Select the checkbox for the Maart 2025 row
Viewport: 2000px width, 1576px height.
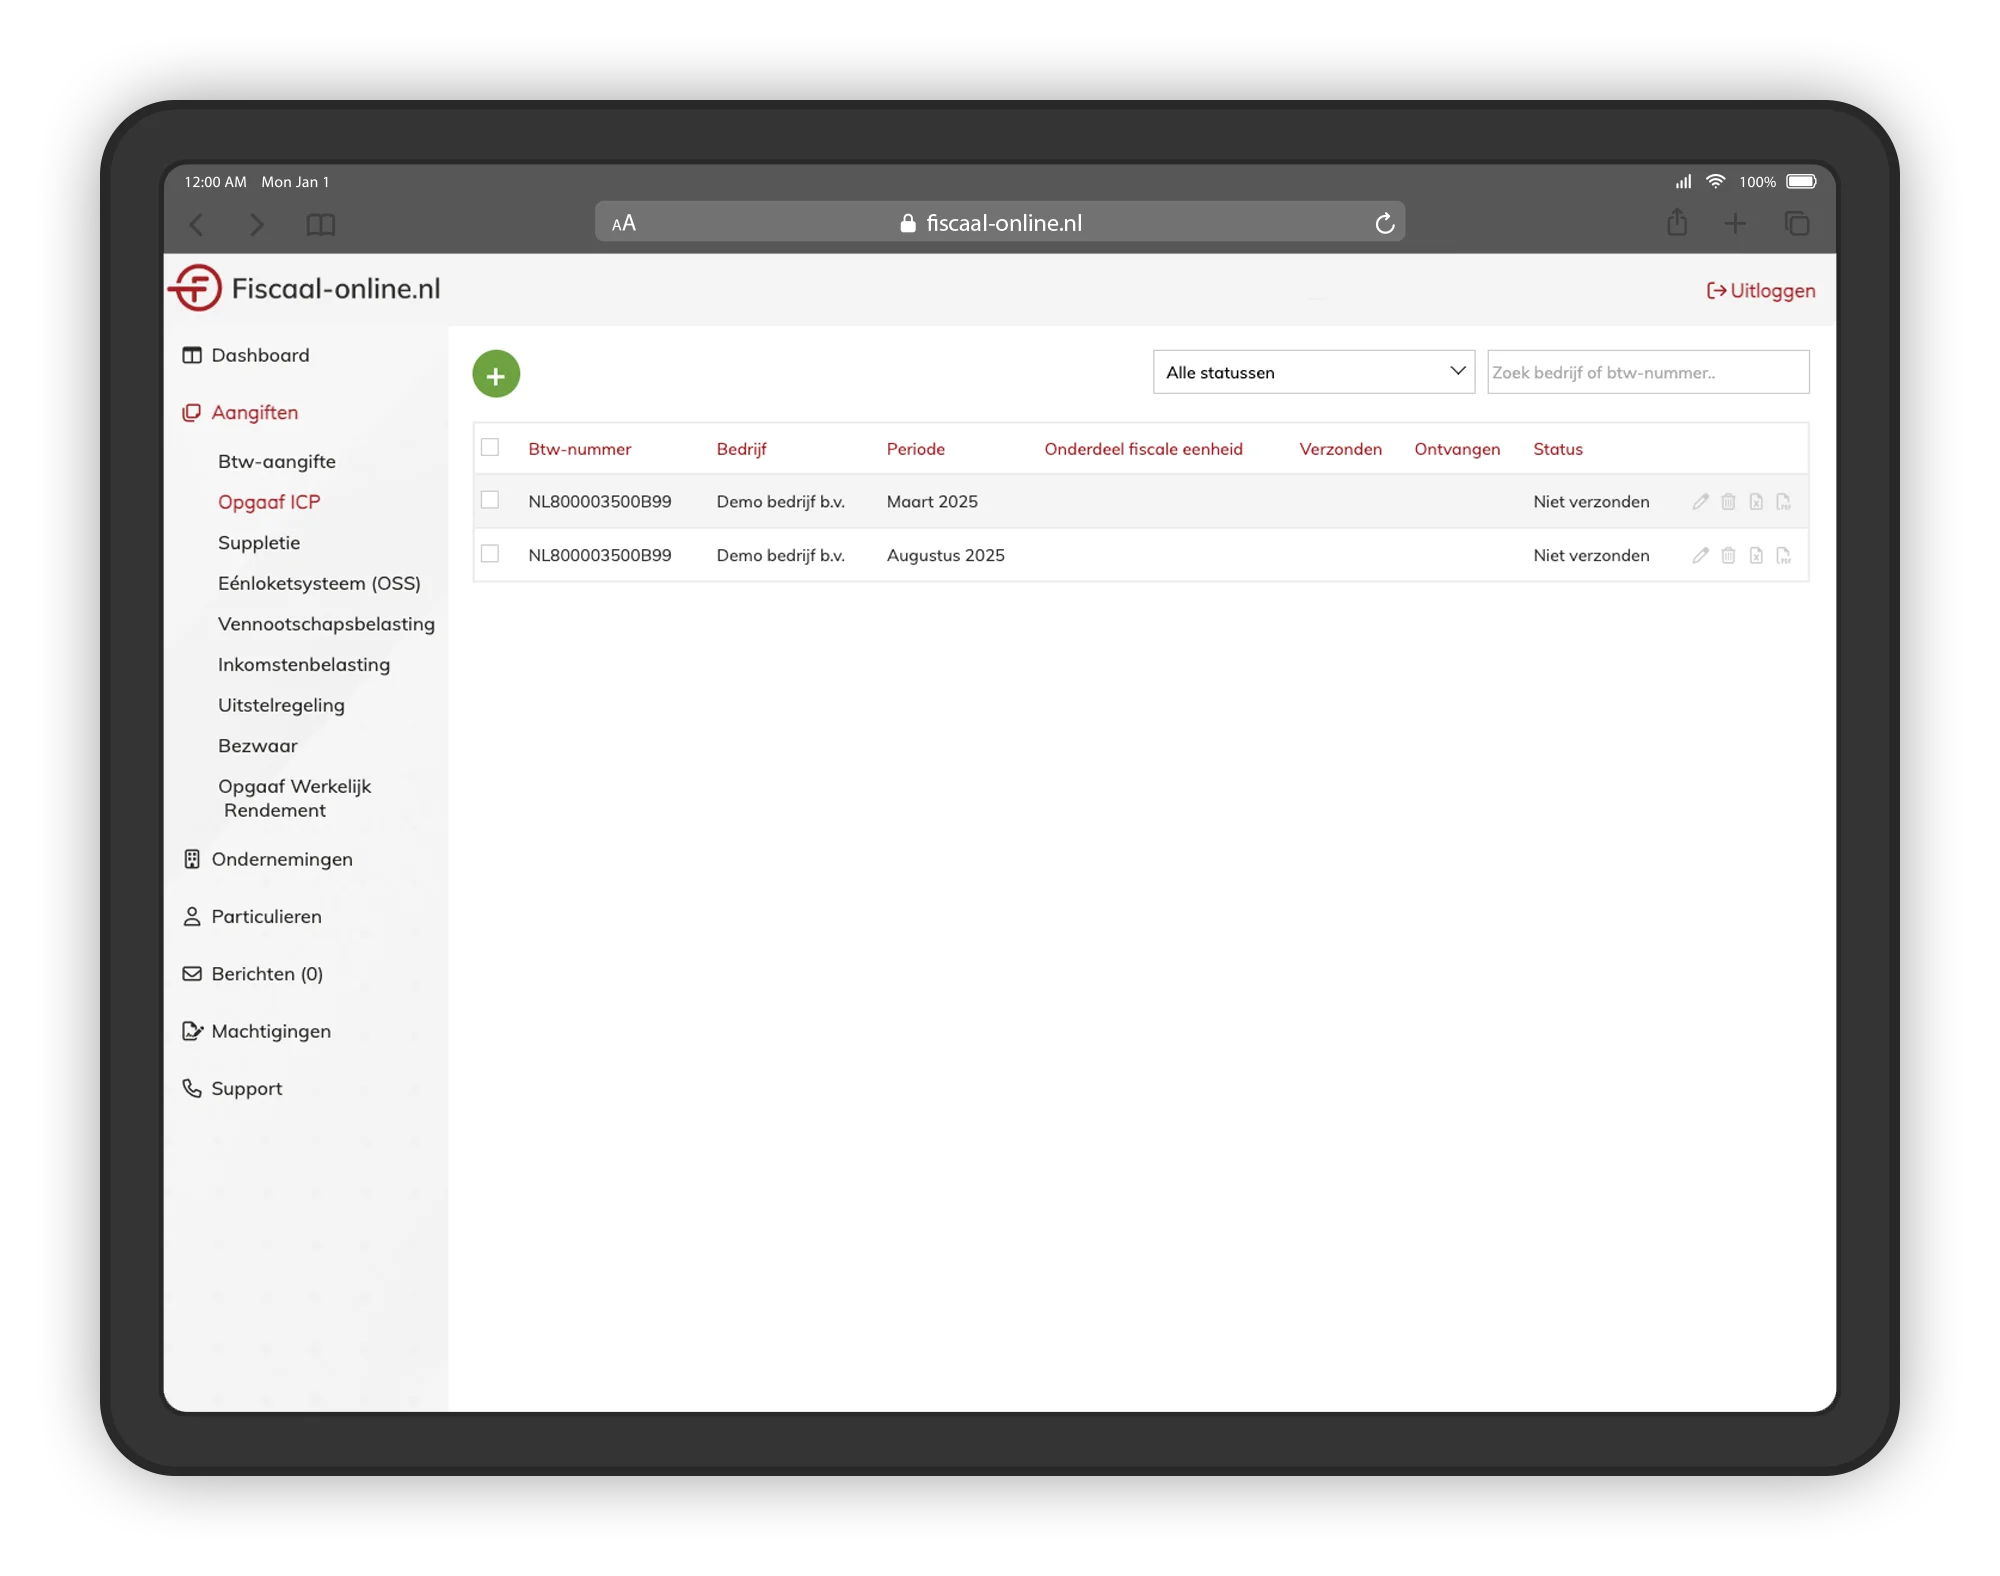point(490,499)
